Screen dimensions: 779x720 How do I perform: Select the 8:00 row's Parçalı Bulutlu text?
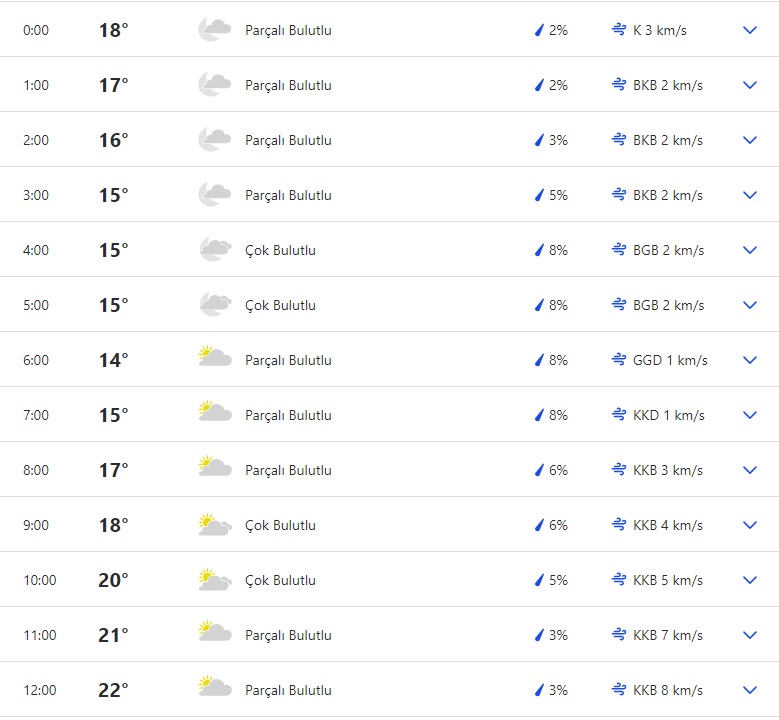click(x=288, y=470)
